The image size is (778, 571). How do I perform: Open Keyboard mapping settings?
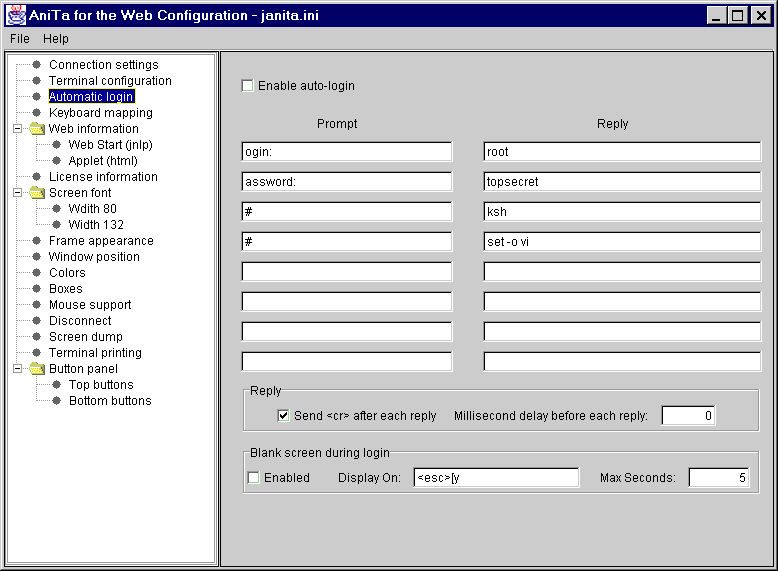point(100,113)
